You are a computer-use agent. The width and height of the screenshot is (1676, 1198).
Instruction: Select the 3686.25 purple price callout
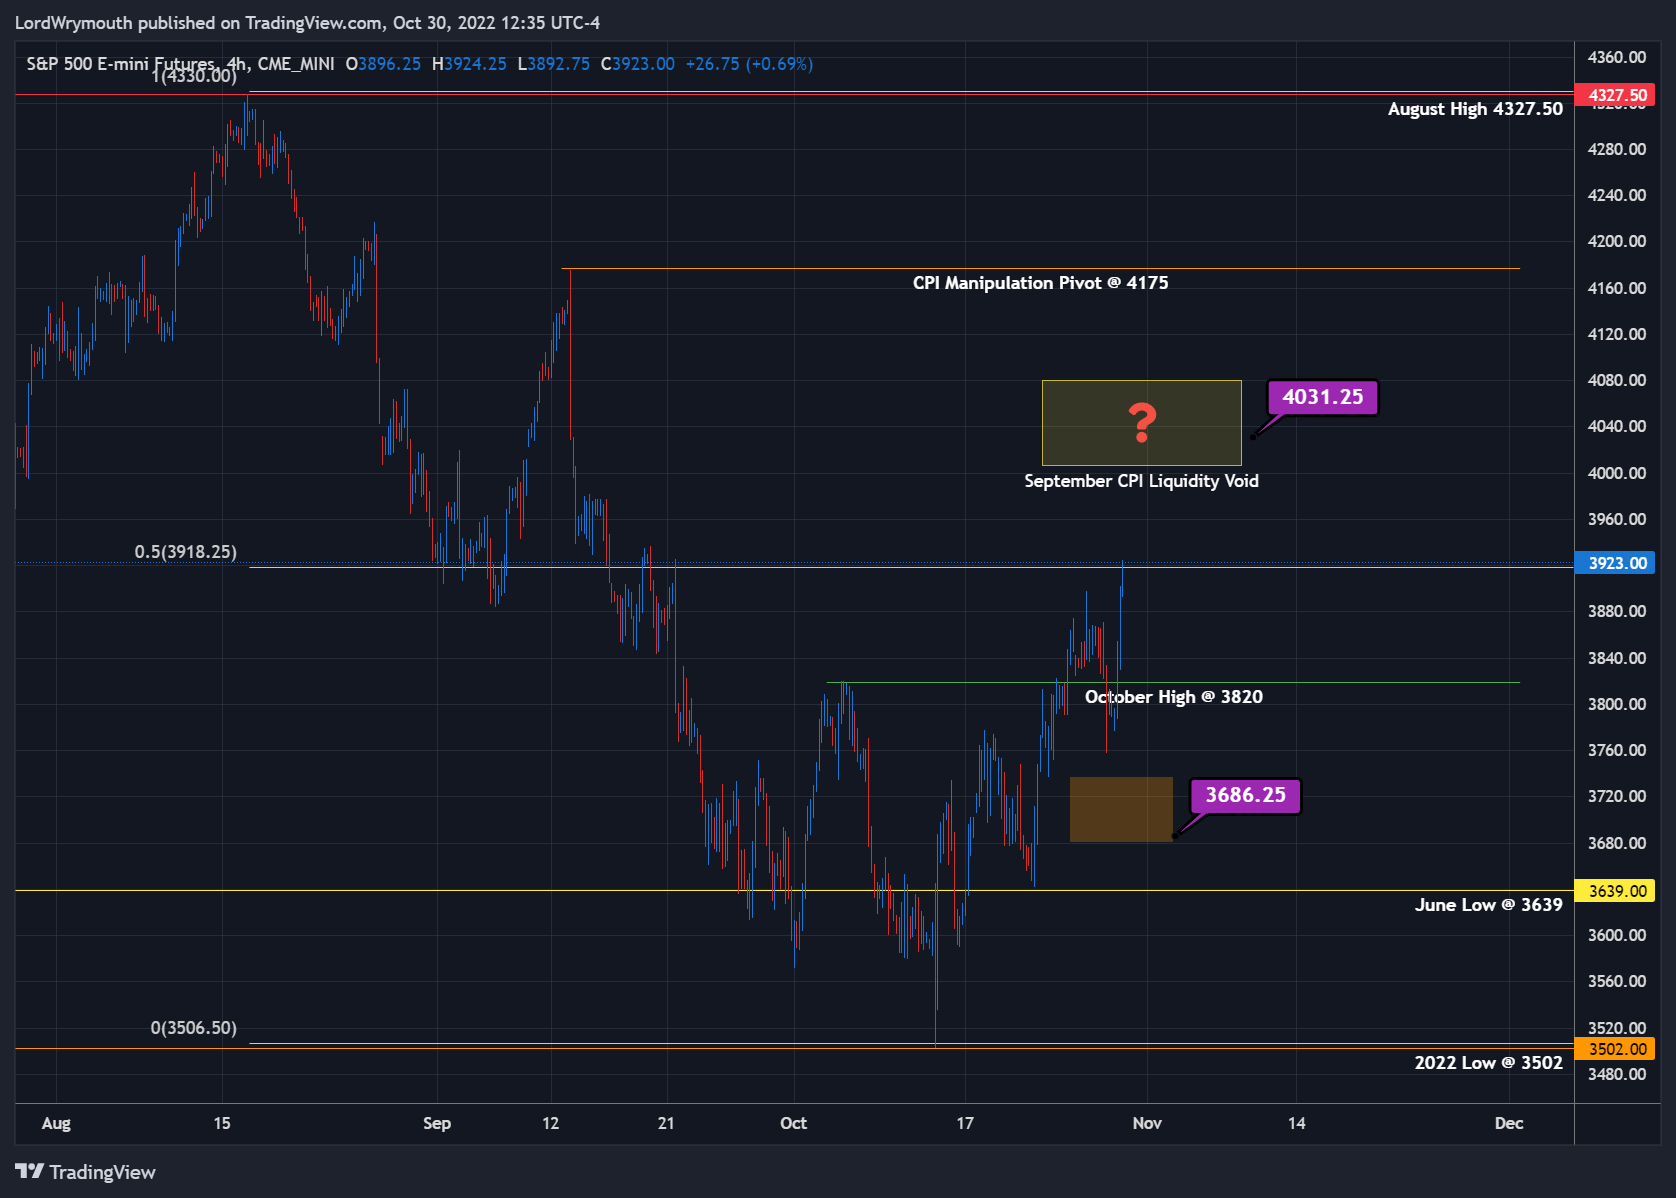coord(1245,795)
